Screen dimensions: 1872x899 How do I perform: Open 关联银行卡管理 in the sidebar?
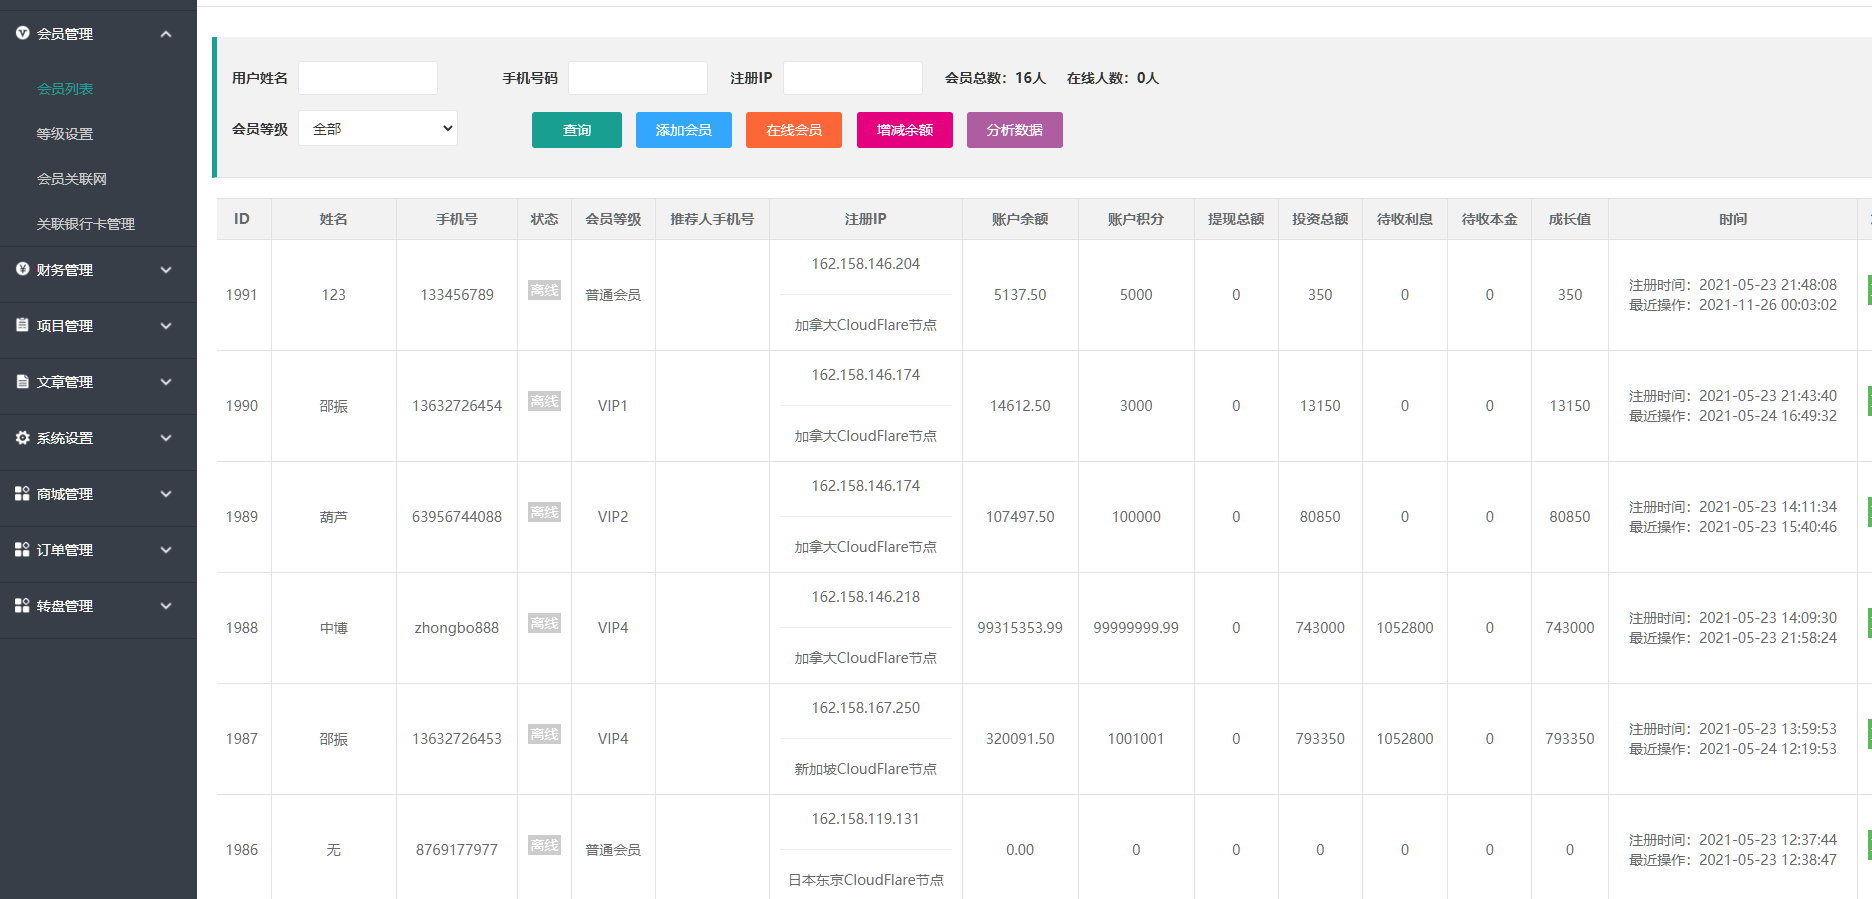[86, 224]
